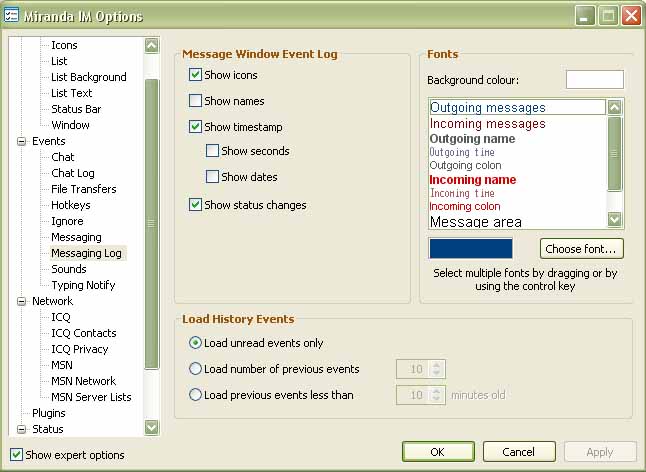Image resolution: width=646 pixels, height=472 pixels.
Task: Collapse the Events tree node
Action: 21,141
